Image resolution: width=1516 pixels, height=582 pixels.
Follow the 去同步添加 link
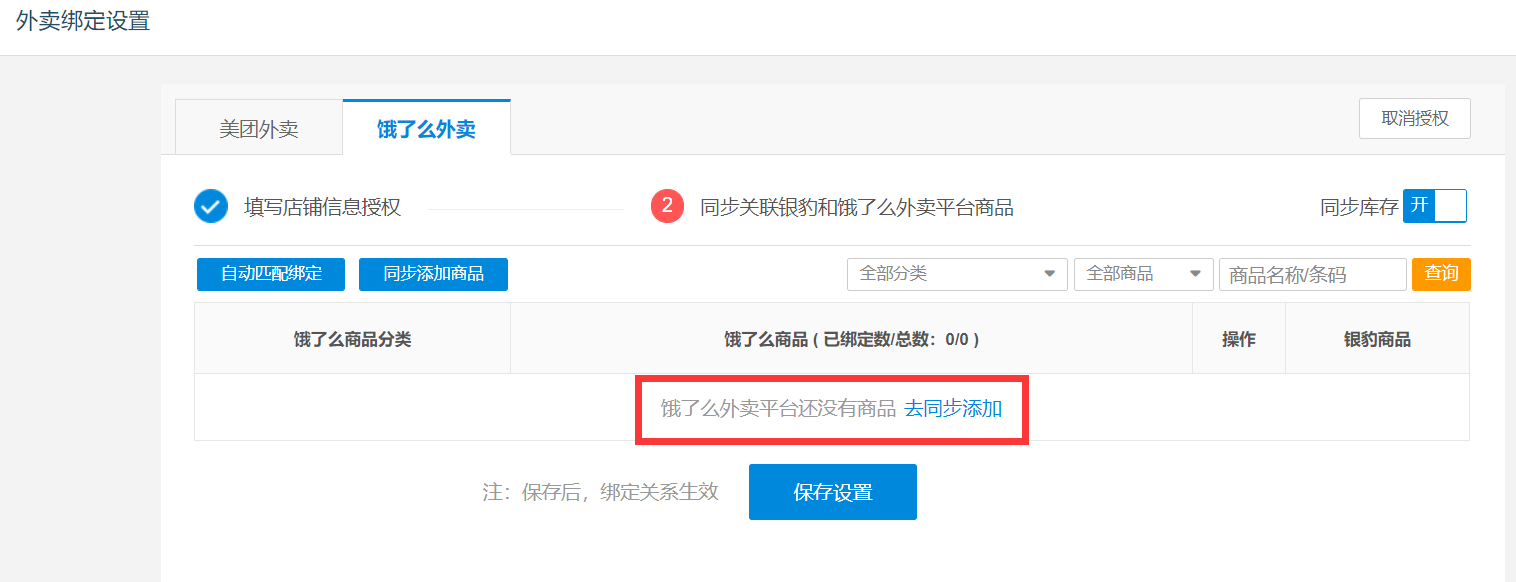point(953,408)
